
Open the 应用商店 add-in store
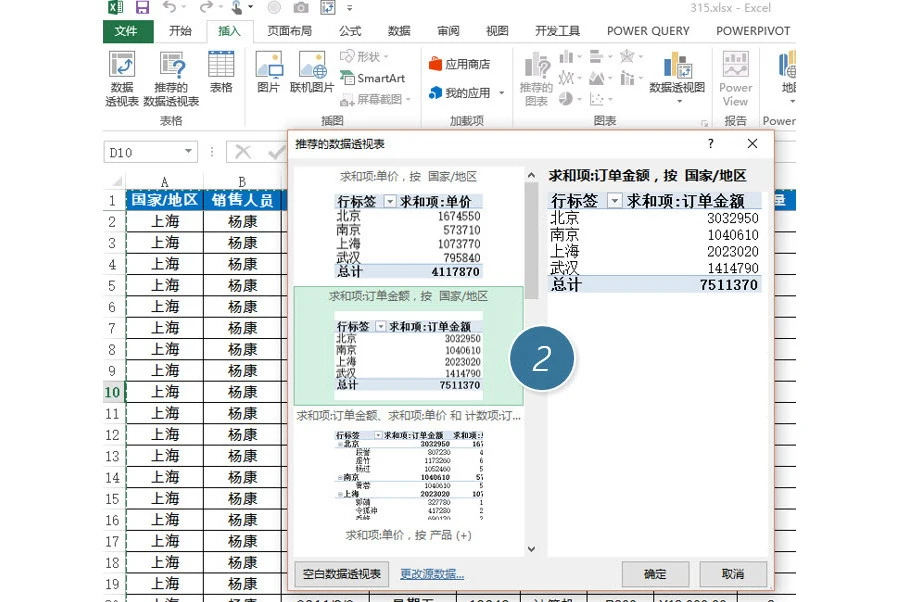point(460,64)
